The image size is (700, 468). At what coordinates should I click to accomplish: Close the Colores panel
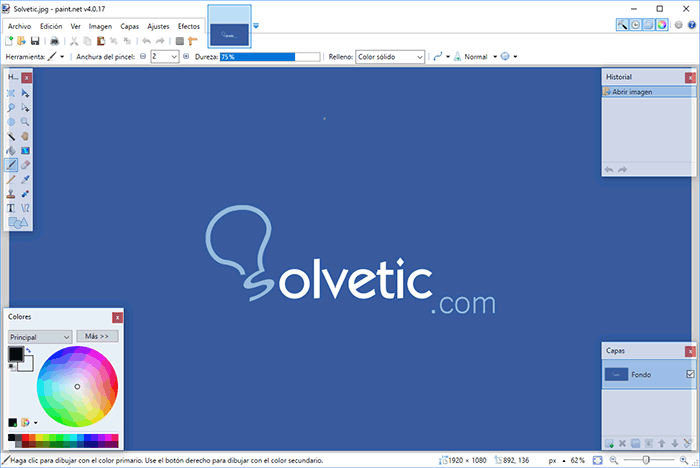[117, 318]
